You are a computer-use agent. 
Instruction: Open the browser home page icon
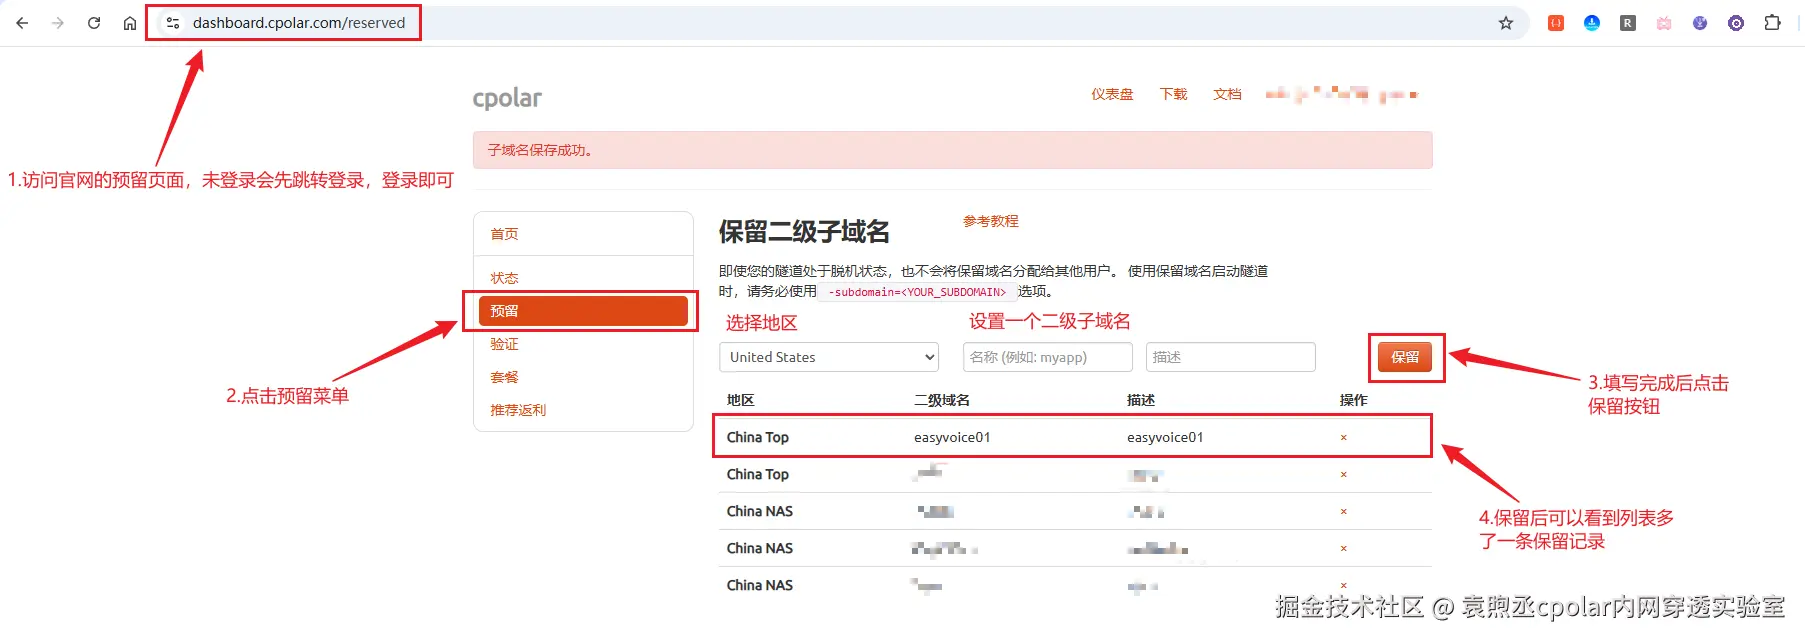[x=130, y=23]
